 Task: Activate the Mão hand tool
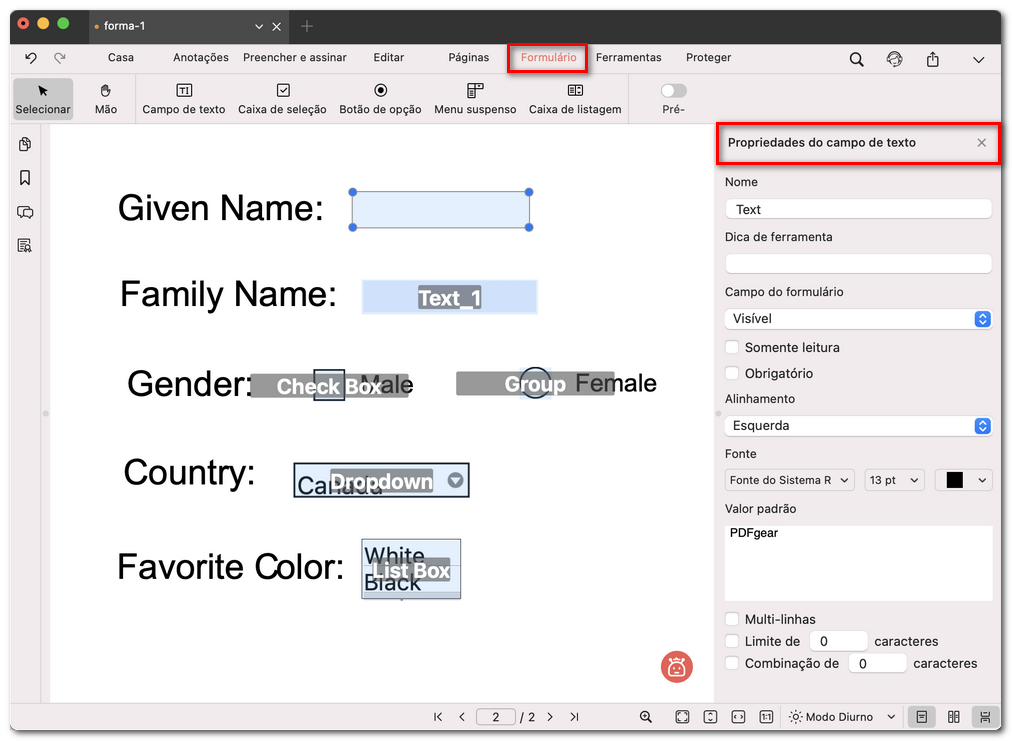pos(106,98)
